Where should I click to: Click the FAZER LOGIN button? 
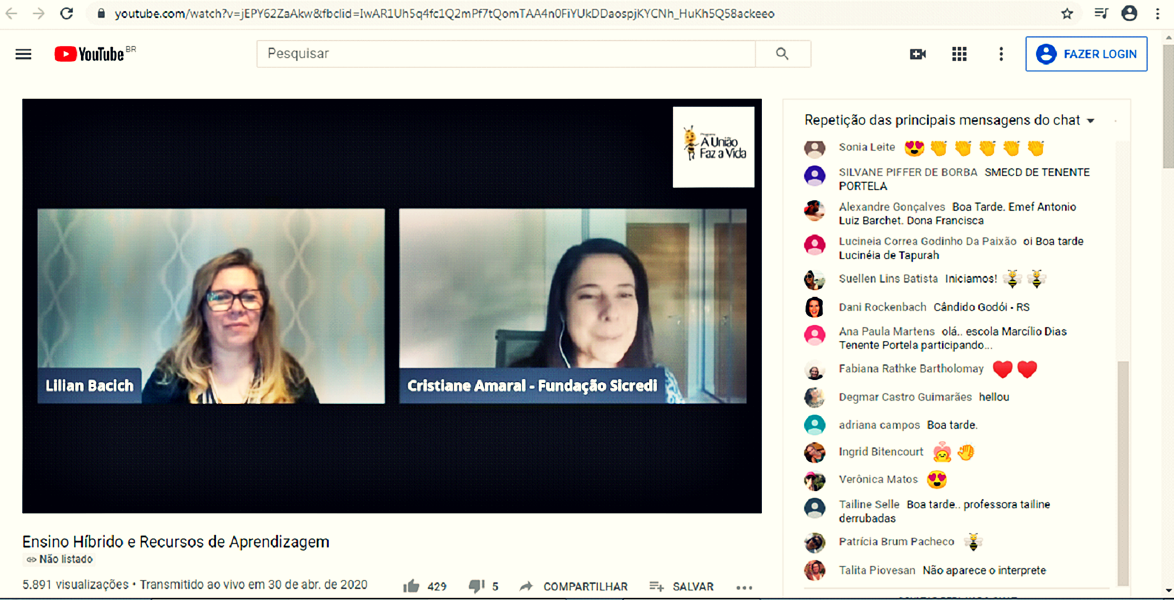tap(1086, 54)
